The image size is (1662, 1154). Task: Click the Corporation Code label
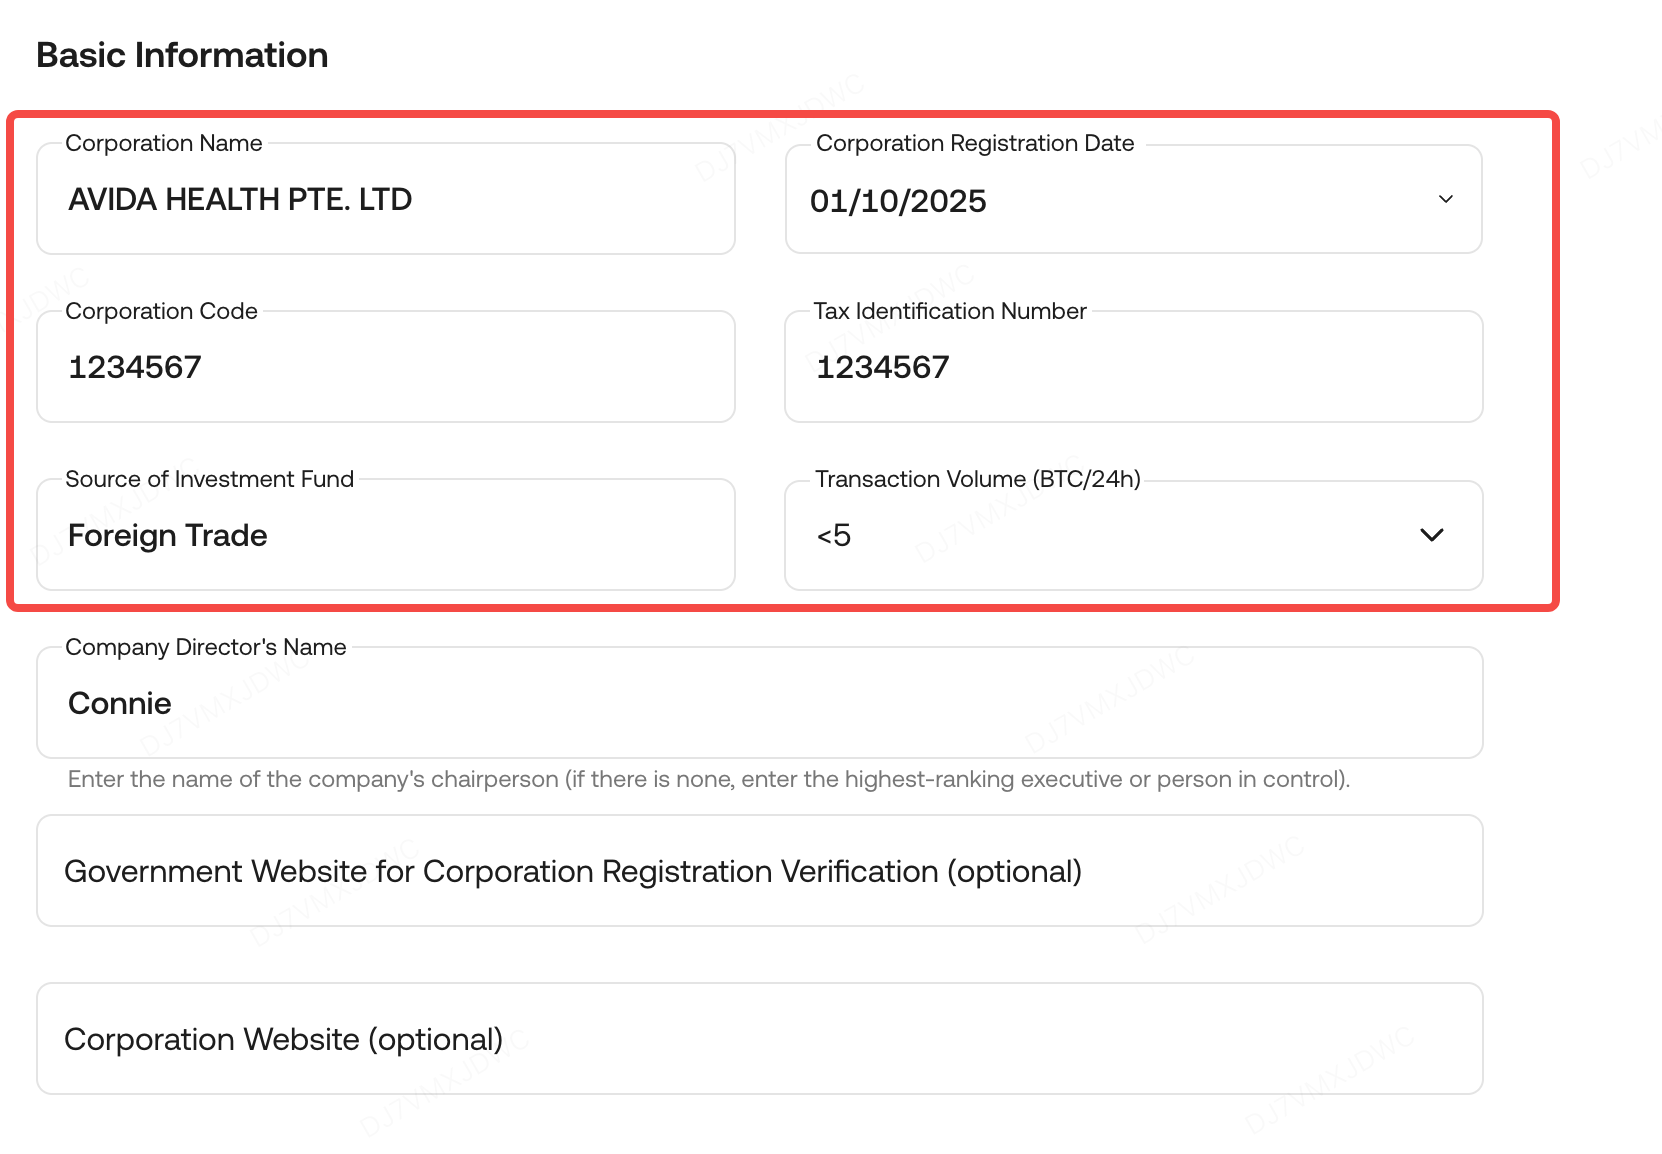(x=161, y=311)
